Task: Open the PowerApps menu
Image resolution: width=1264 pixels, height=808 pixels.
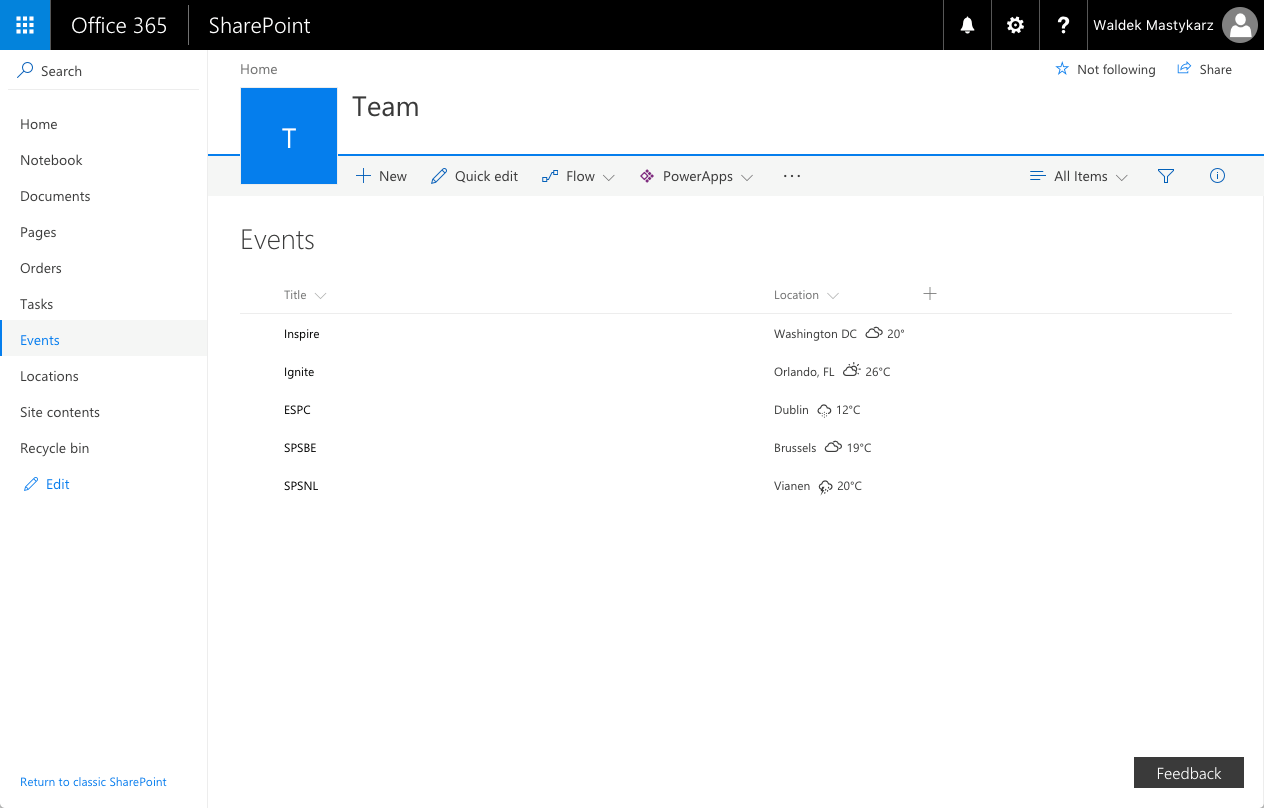Action: (696, 175)
